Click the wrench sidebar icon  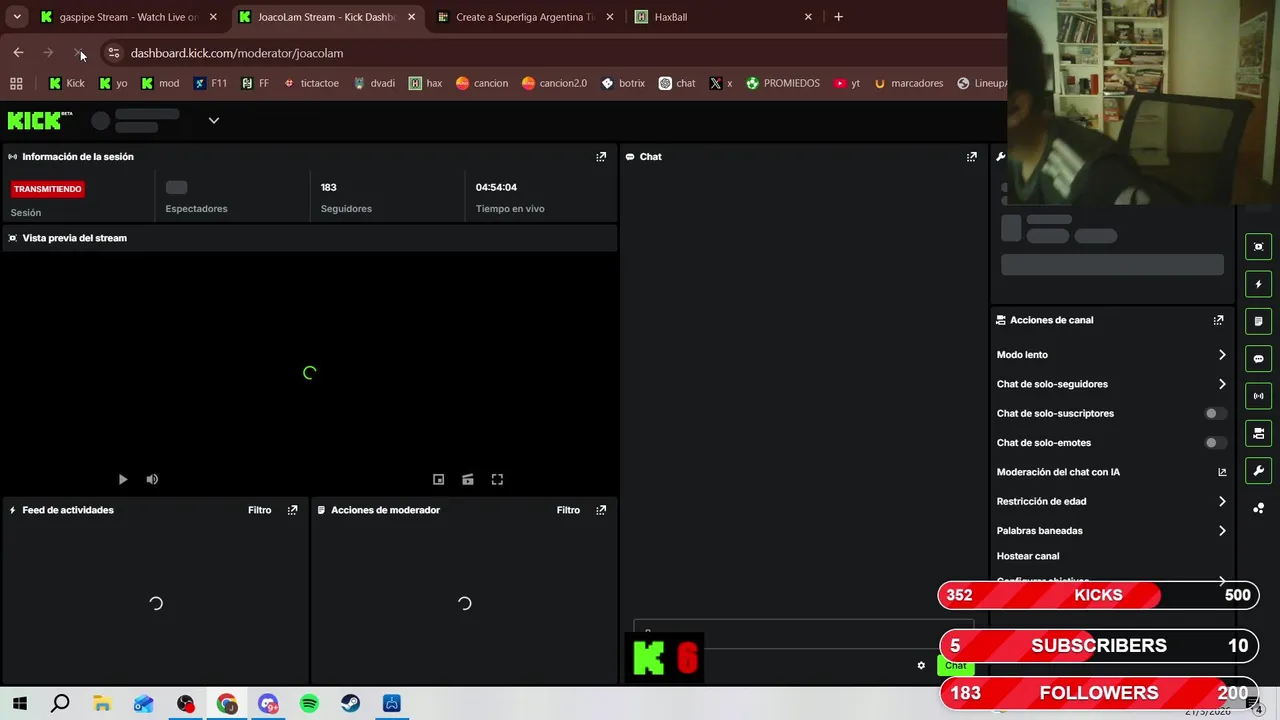(1258, 471)
